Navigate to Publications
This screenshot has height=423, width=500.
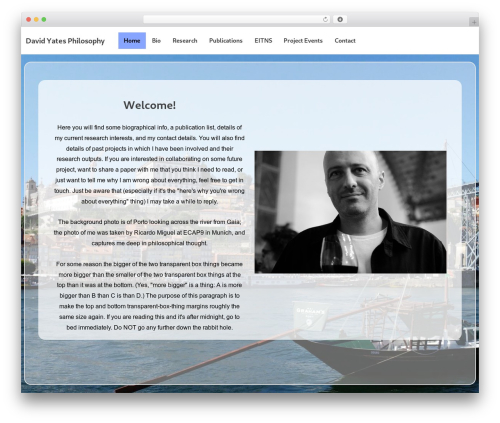226,41
